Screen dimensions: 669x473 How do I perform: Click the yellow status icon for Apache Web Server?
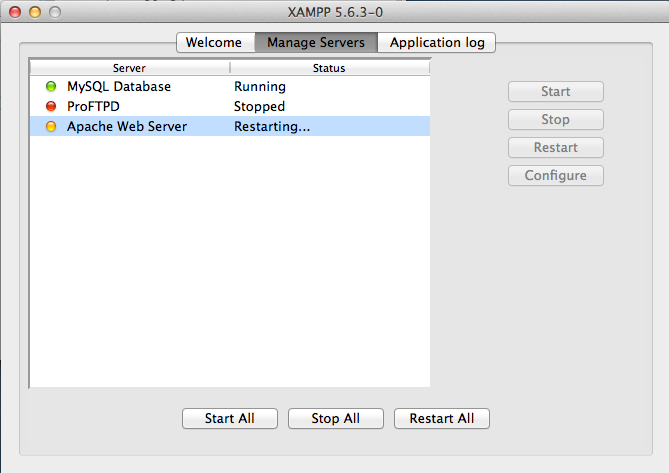pos(51,127)
